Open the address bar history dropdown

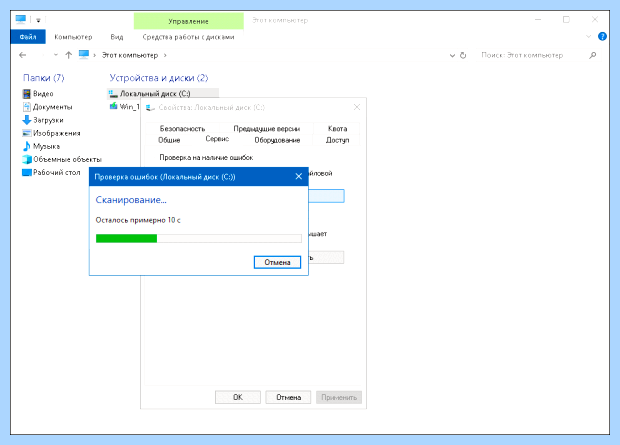pyautogui.click(x=452, y=56)
